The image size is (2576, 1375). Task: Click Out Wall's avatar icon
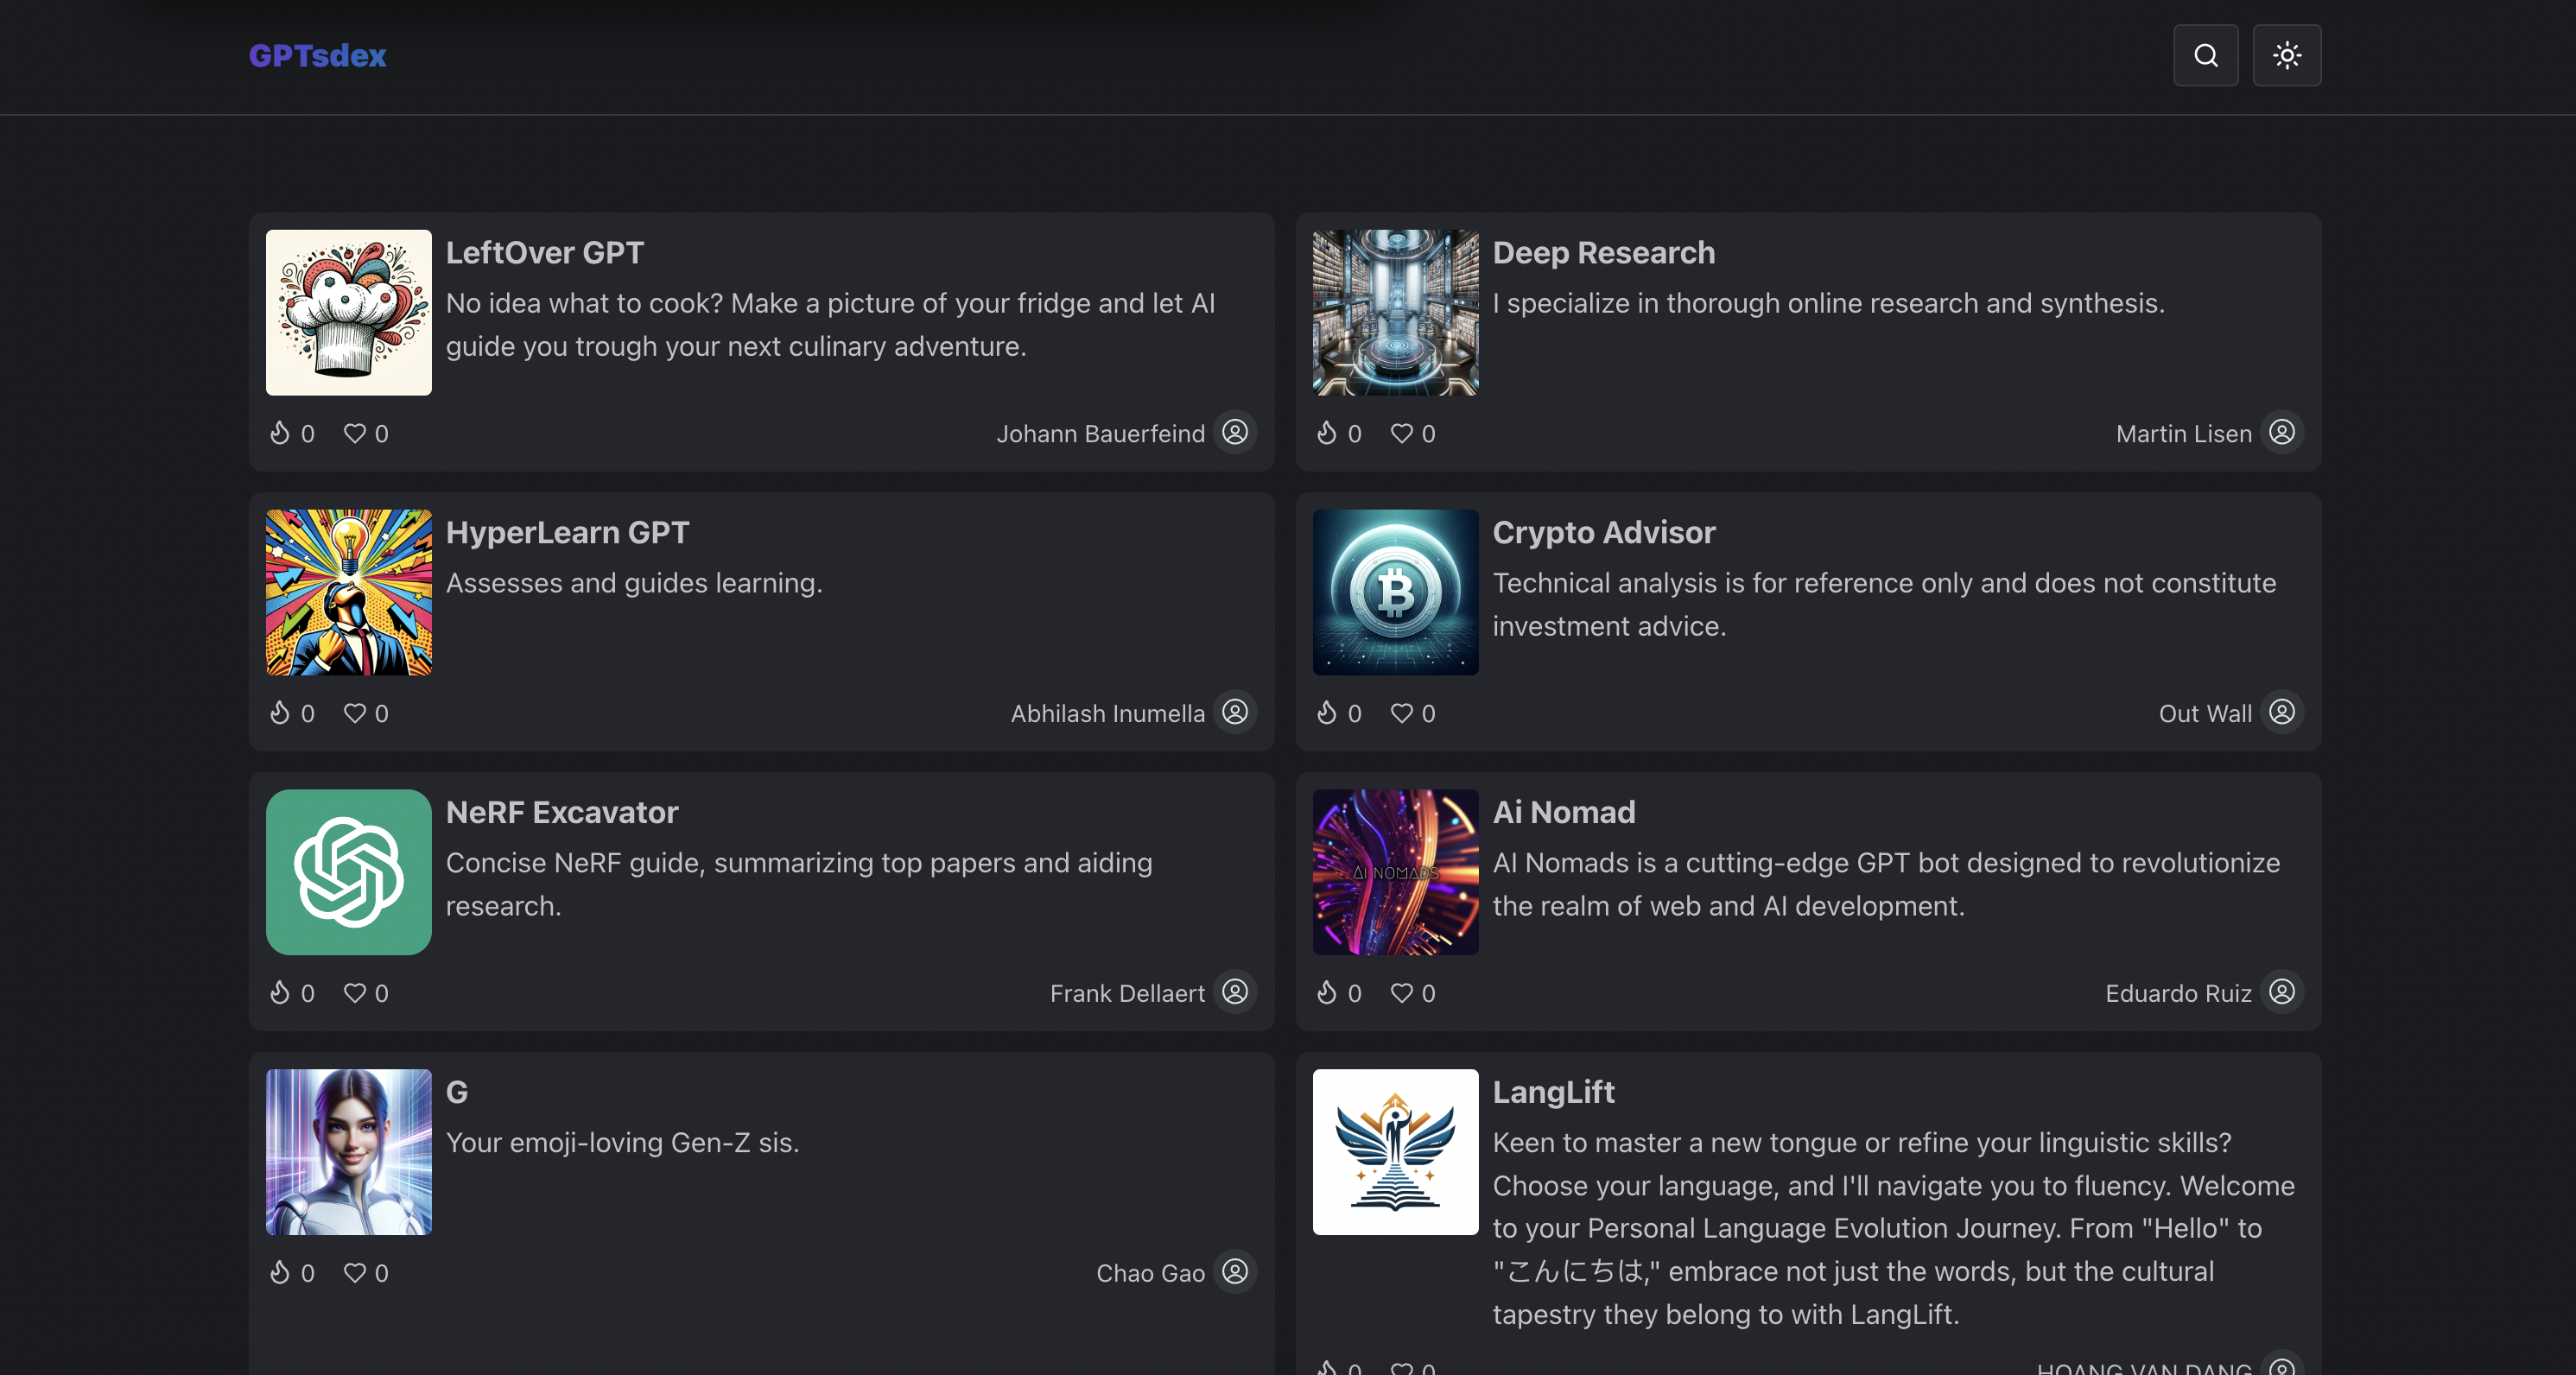click(x=2281, y=712)
